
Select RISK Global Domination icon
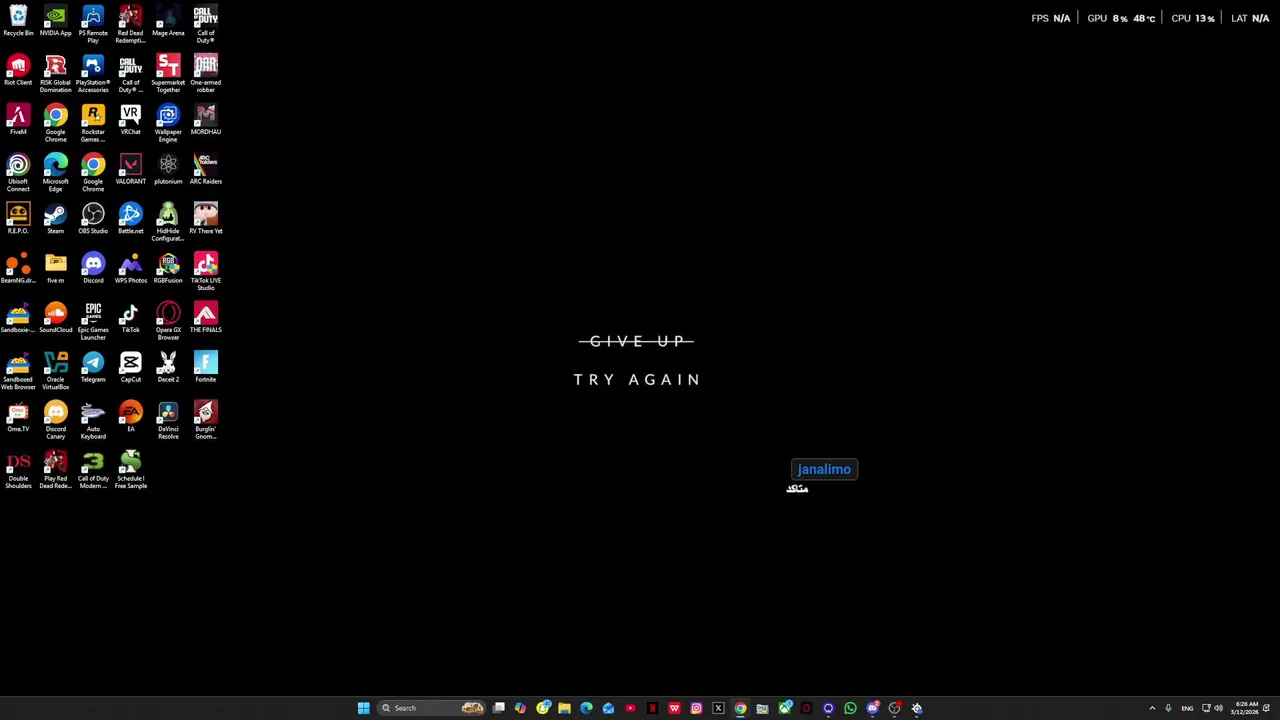click(55, 75)
